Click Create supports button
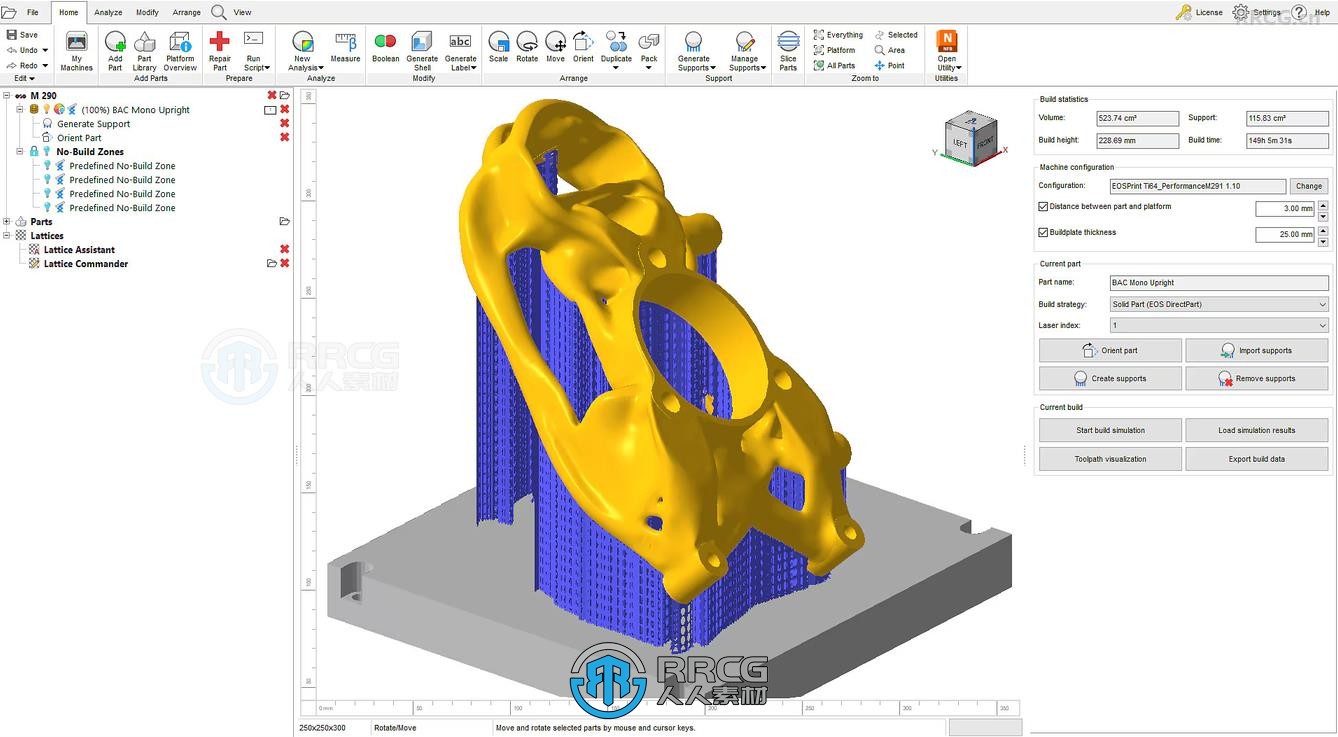Viewport: 1338px width, 737px height. coord(1110,379)
